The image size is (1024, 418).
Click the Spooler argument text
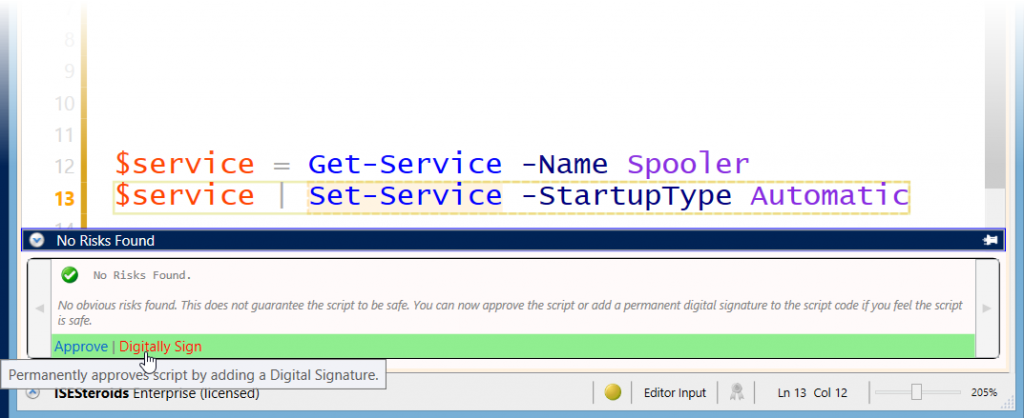tap(688, 163)
